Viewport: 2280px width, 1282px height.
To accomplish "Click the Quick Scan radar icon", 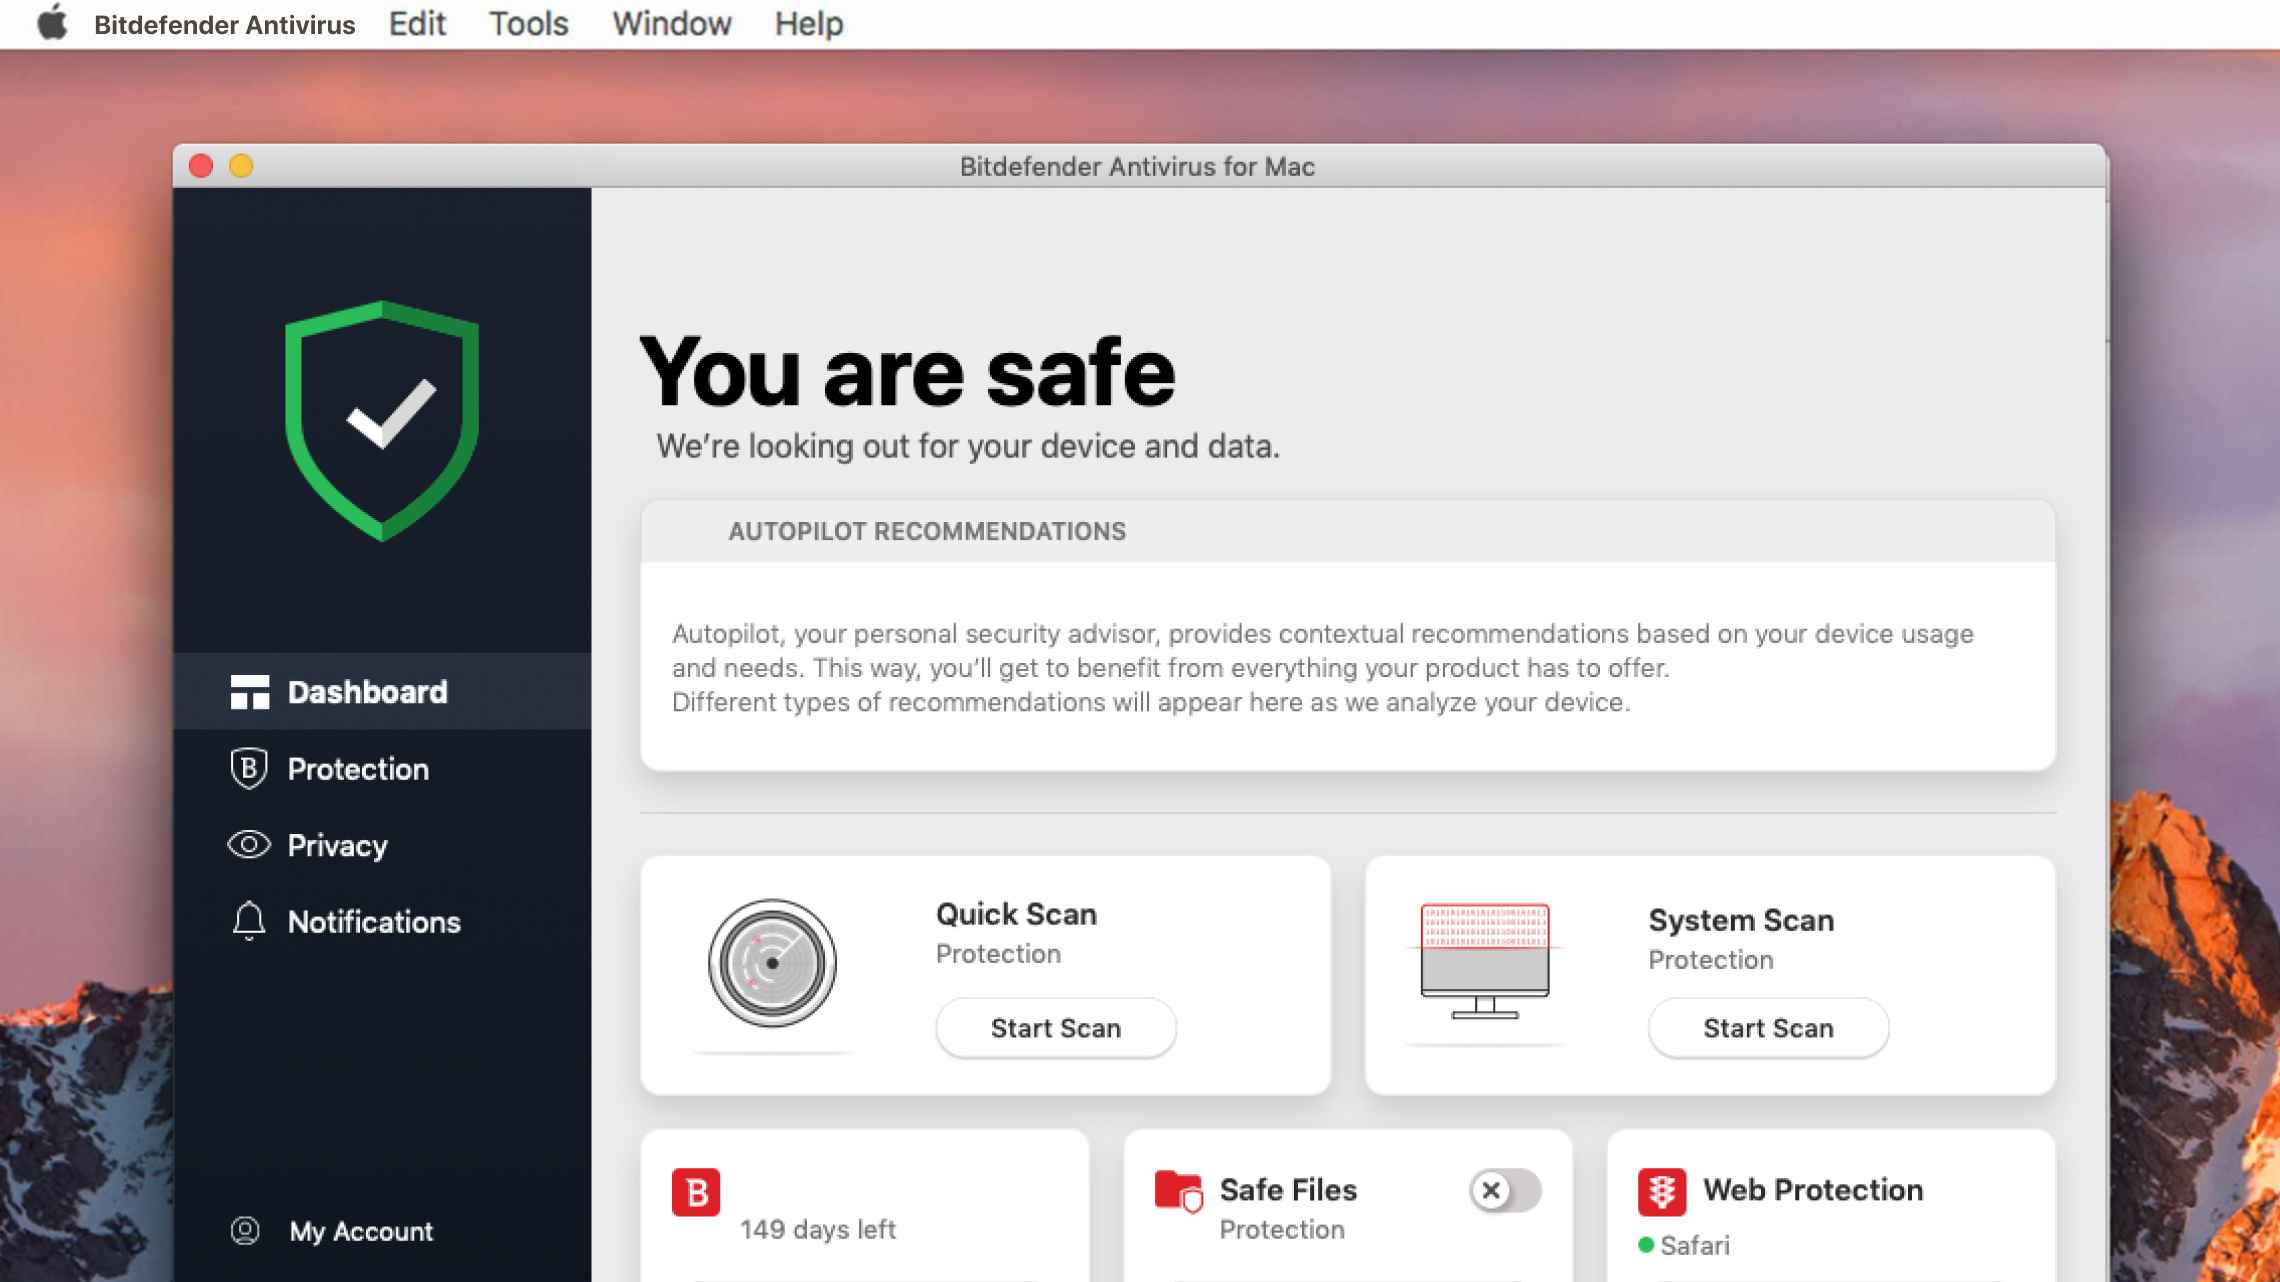I will tap(770, 961).
